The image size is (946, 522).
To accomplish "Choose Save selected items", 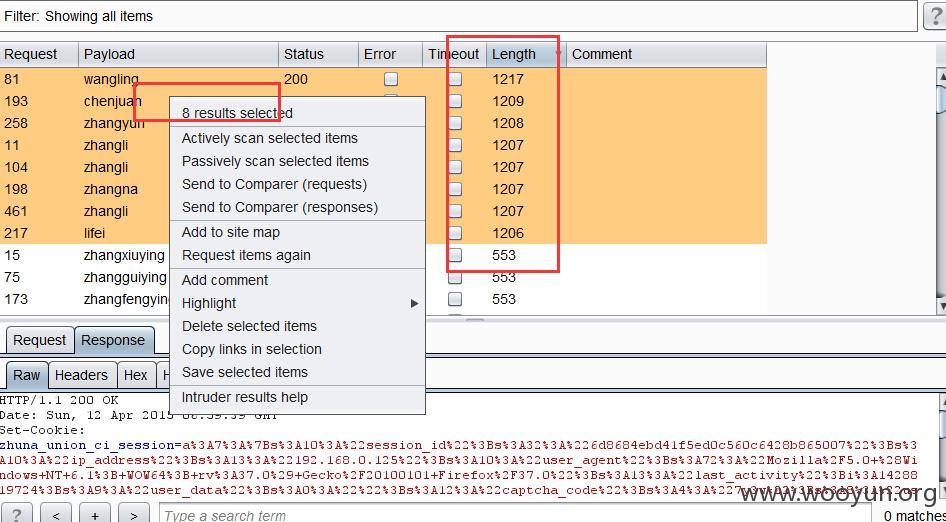I will pos(297,372).
